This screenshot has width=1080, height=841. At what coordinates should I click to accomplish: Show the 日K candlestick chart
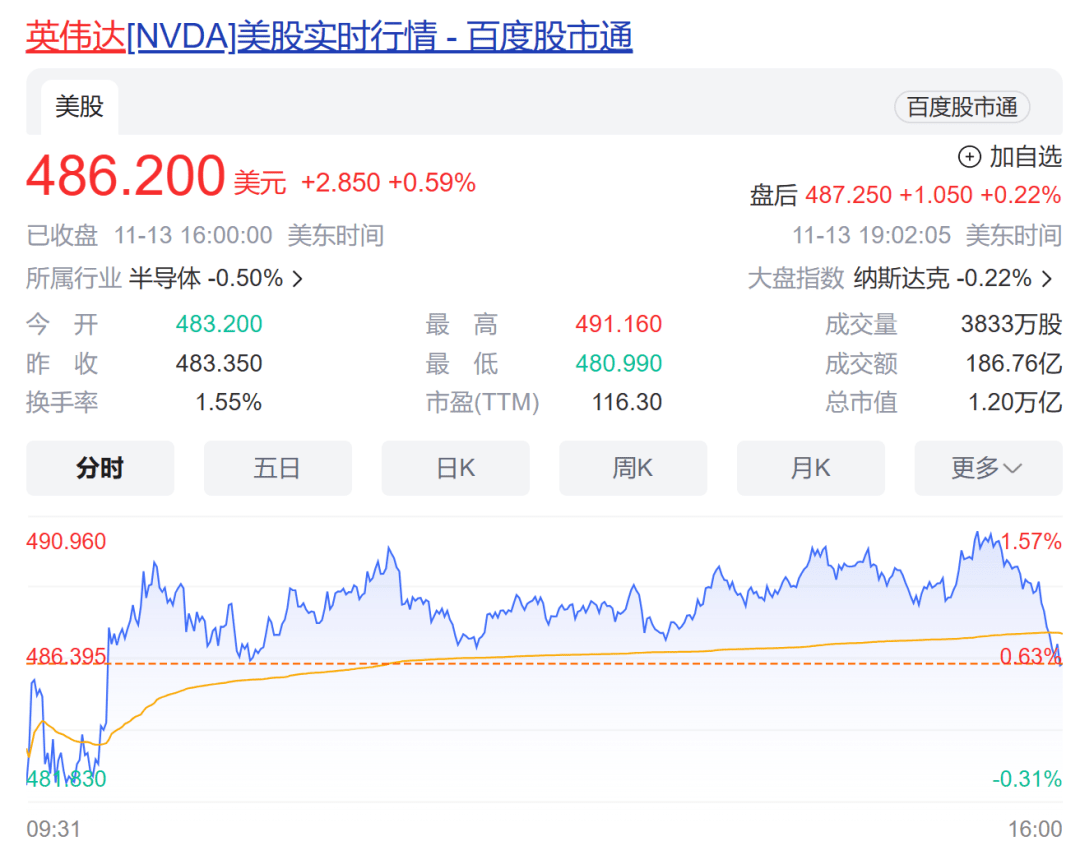(455, 468)
